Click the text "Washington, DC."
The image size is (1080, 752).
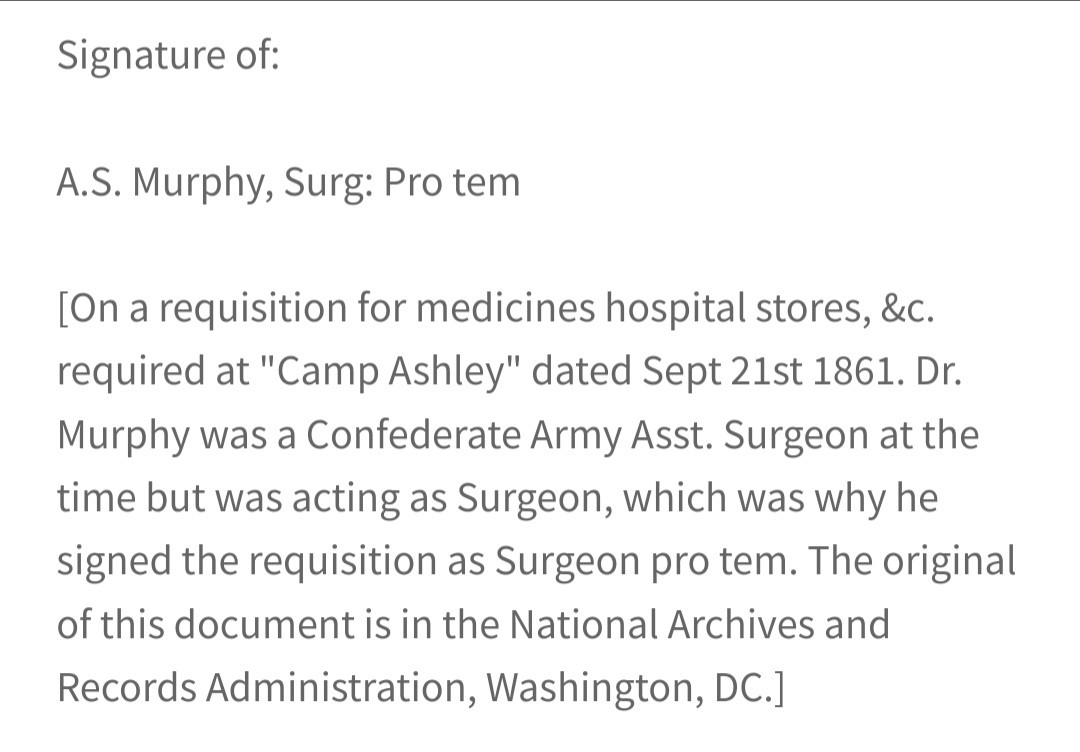pos(630,687)
